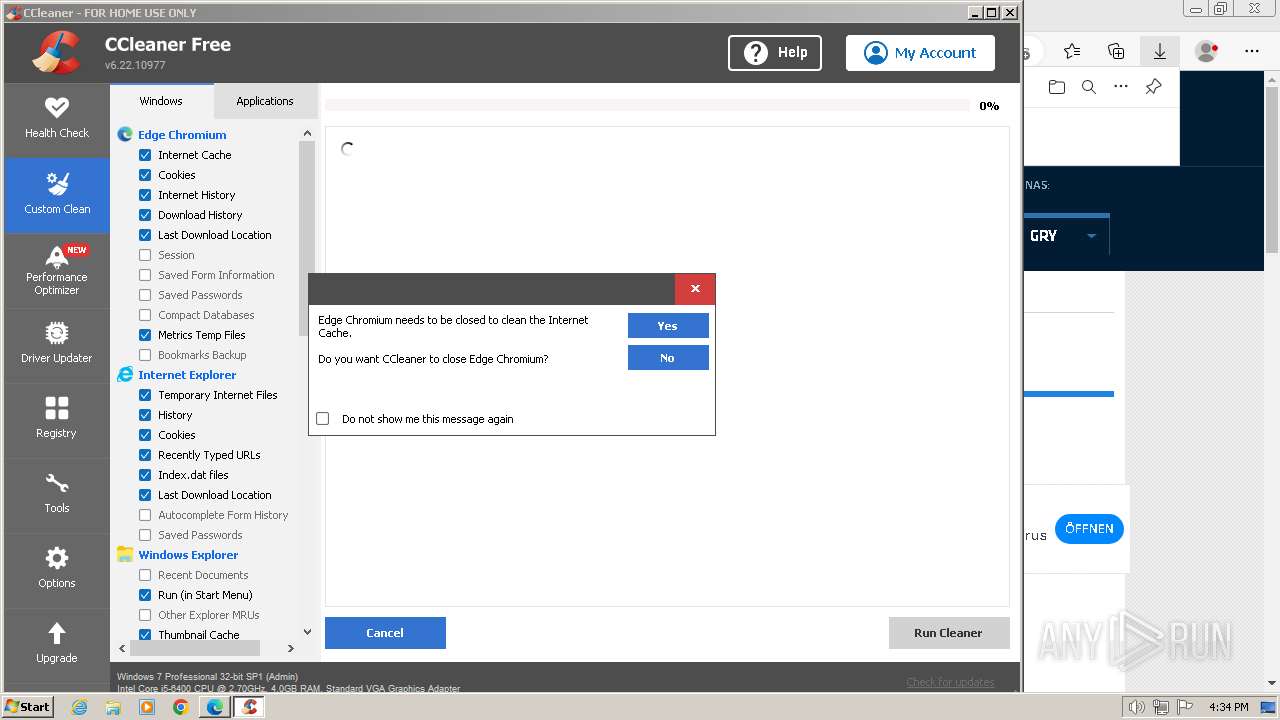Check 'Do not show me this message again'

(x=323, y=419)
